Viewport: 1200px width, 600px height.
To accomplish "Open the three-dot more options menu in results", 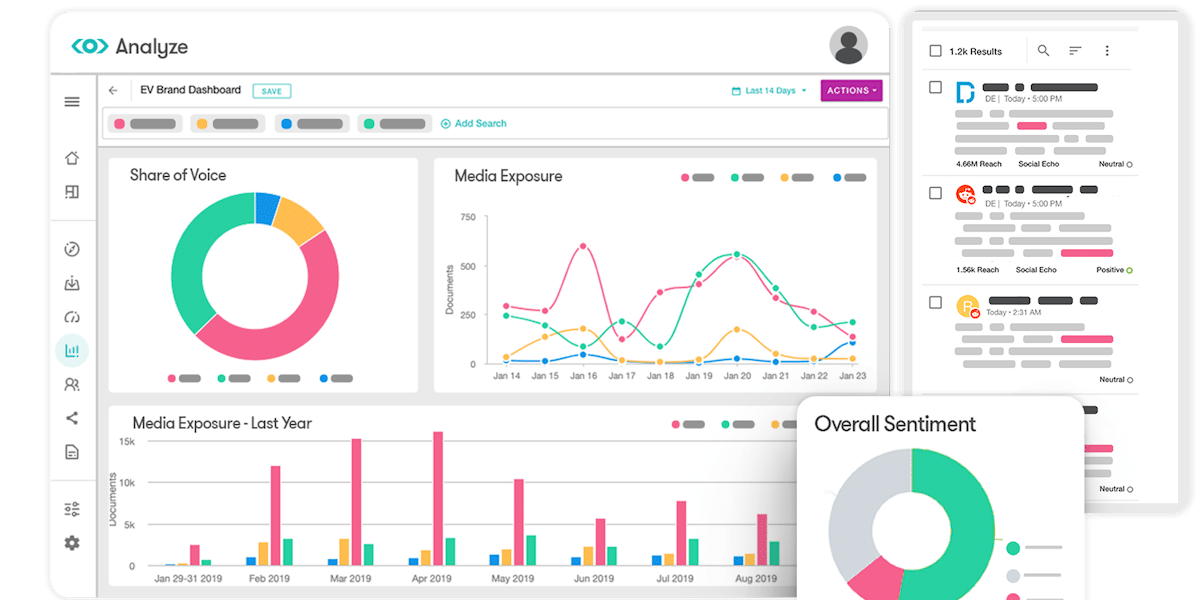I will tap(1107, 51).
